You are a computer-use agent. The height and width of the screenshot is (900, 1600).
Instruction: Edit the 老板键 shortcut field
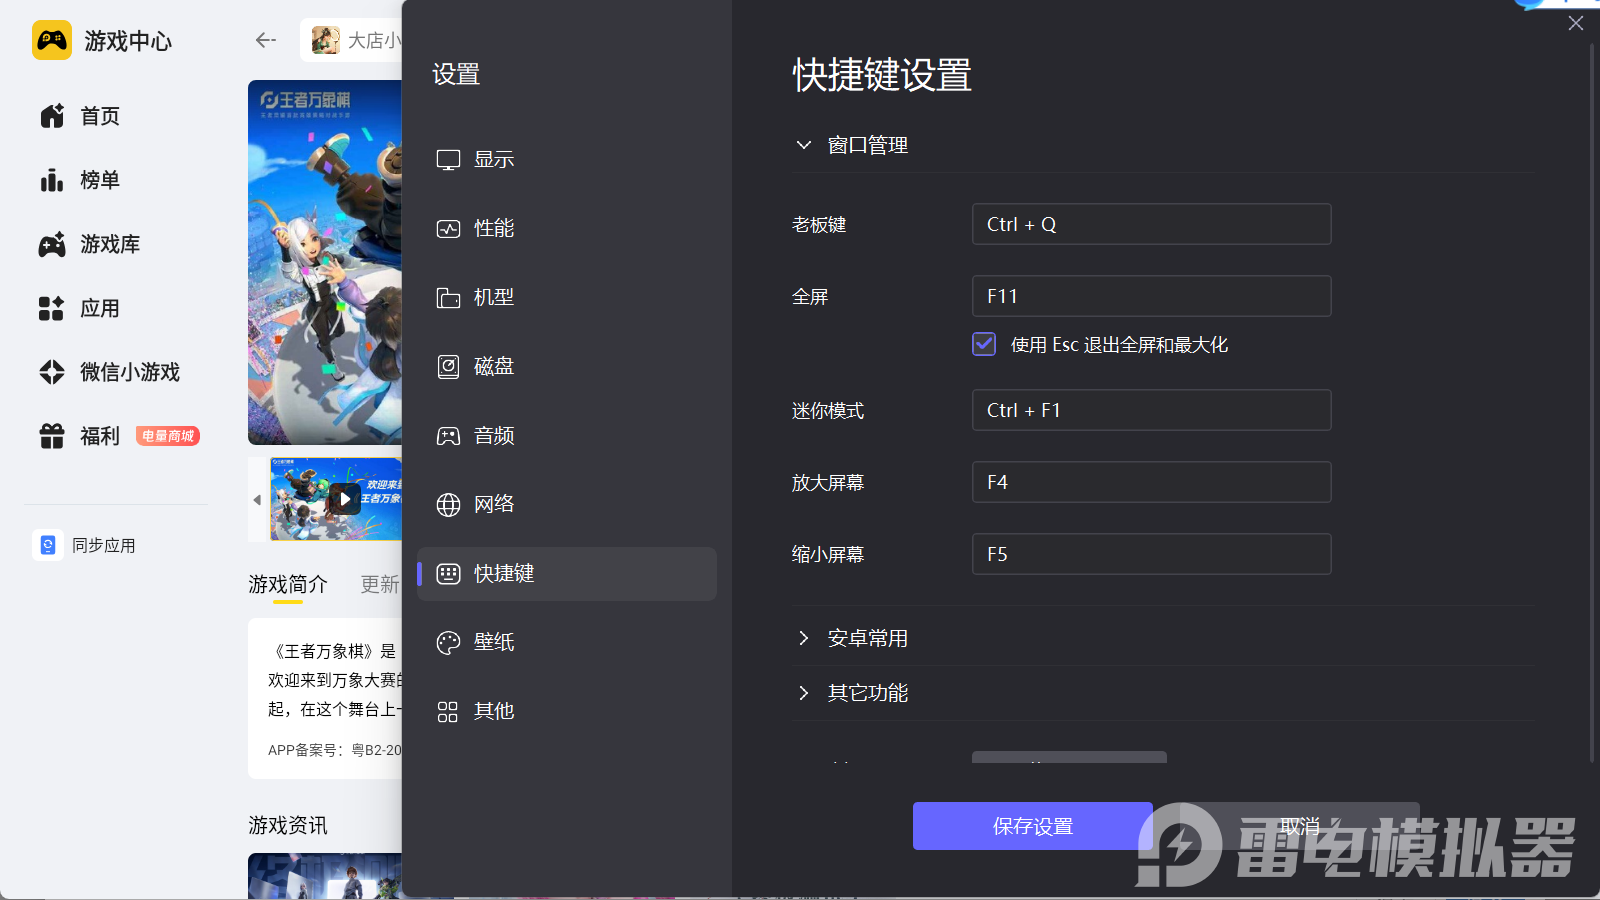tap(1151, 224)
